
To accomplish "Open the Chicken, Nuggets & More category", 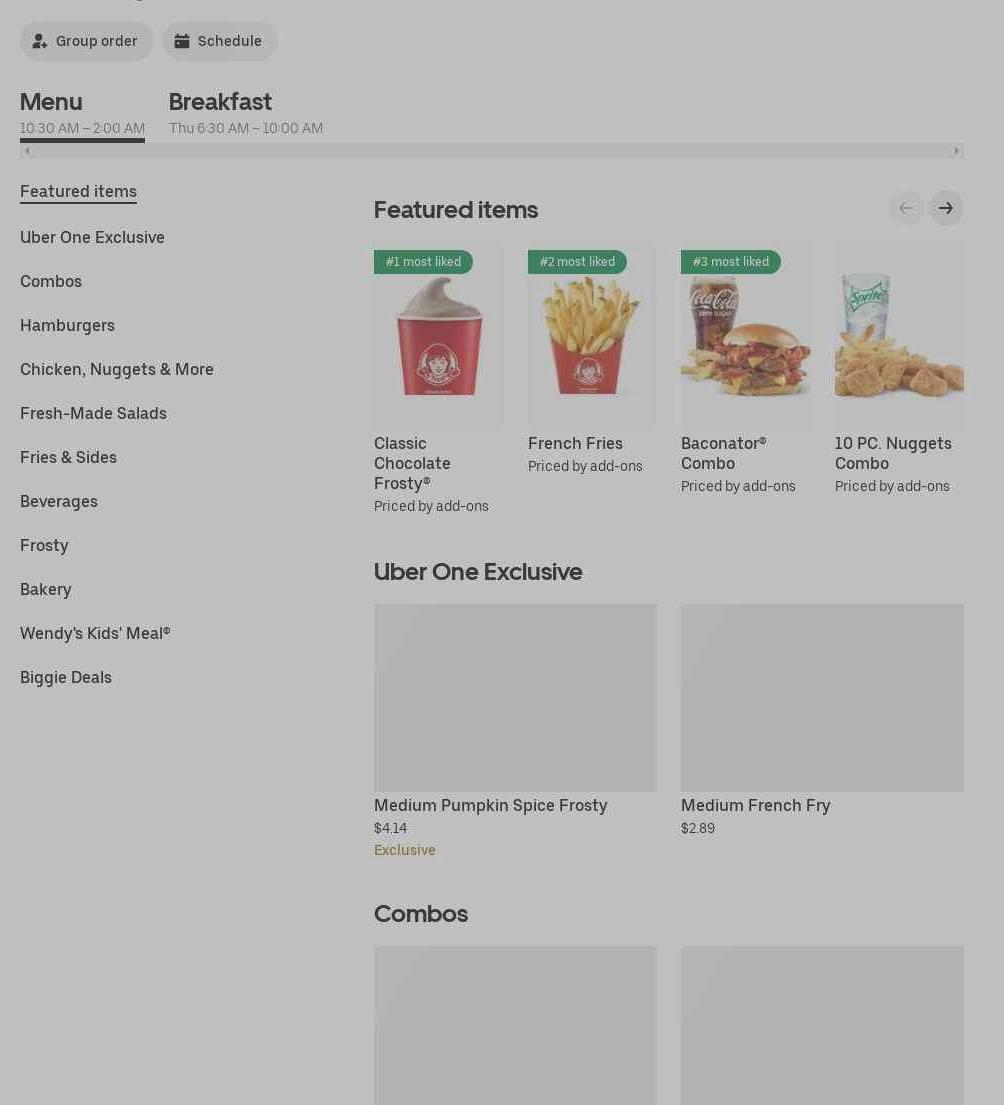I will [x=117, y=369].
